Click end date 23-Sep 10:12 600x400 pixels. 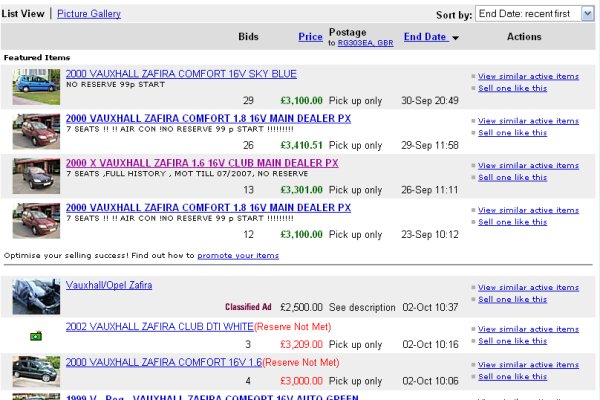pos(430,235)
